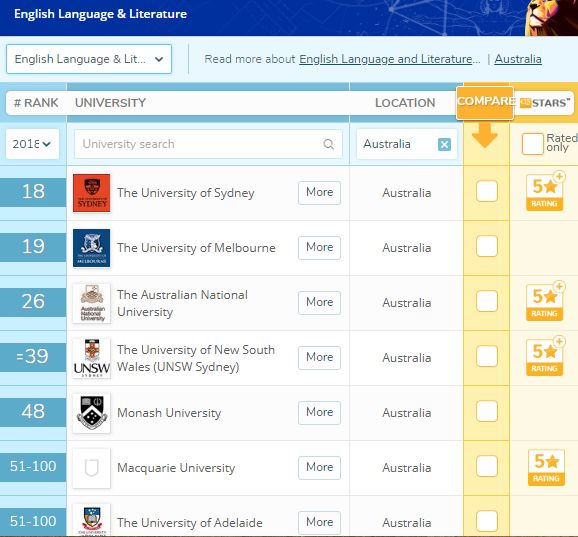Open the Monash University name link

[x=169, y=413]
